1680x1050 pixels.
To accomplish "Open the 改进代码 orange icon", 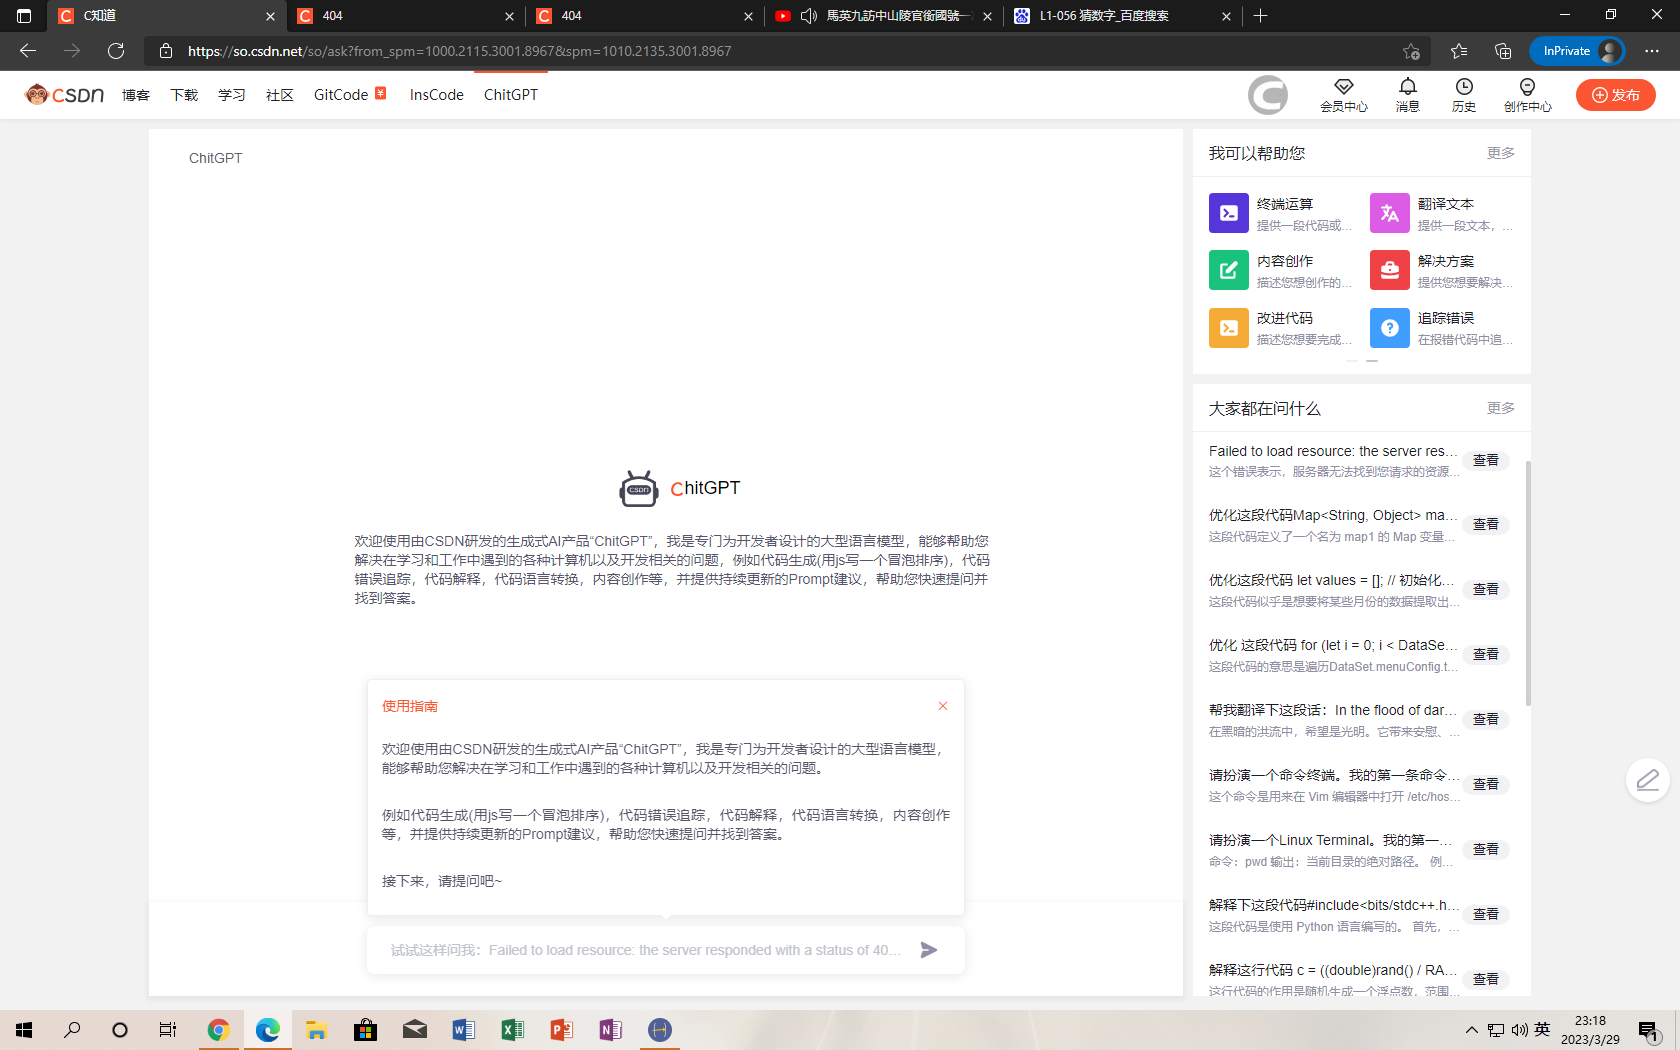I will (x=1228, y=327).
